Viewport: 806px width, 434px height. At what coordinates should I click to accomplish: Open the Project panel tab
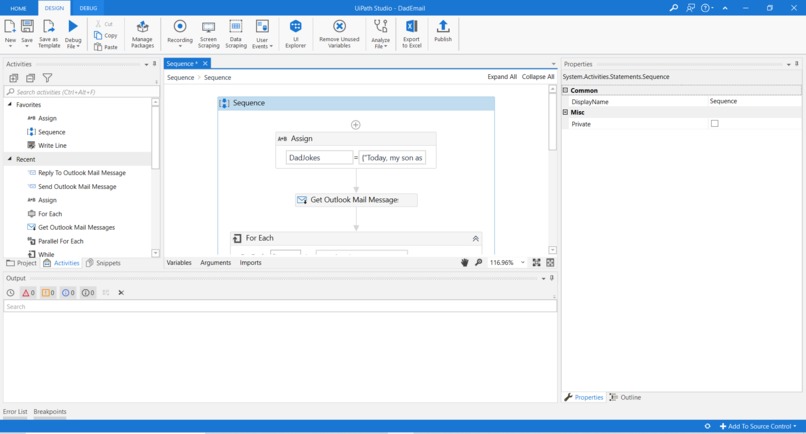[21, 263]
